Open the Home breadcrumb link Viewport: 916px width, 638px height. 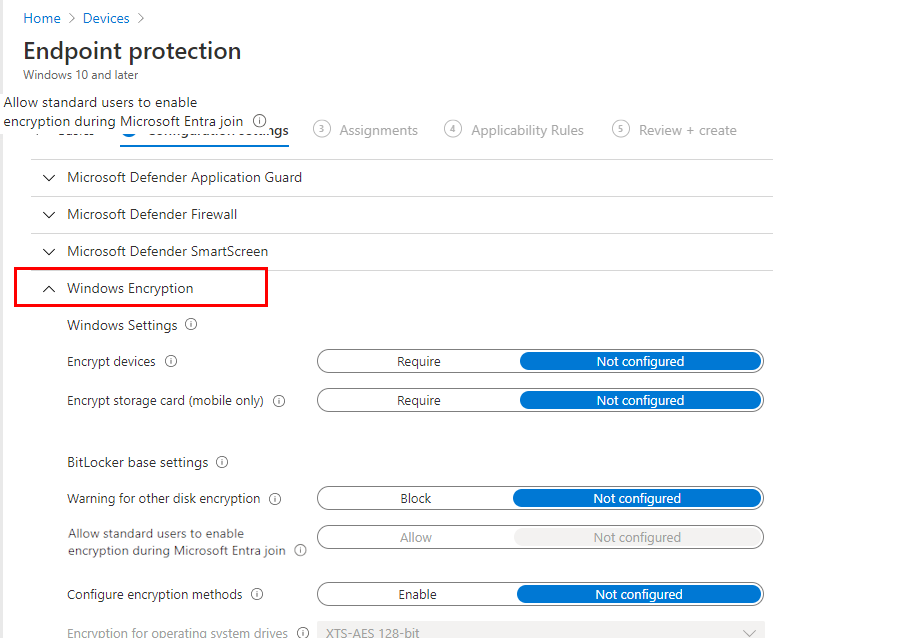[41, 18]
